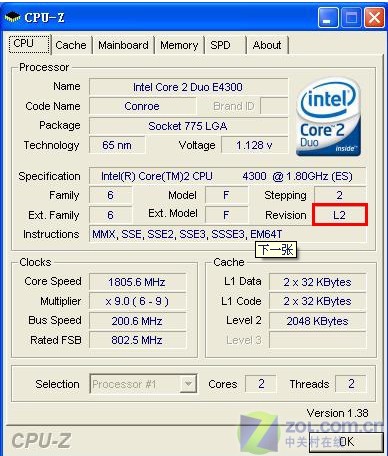Click the Ext. Family value field
The height and width of the screenshot is (456, 388).
point(110,215)
